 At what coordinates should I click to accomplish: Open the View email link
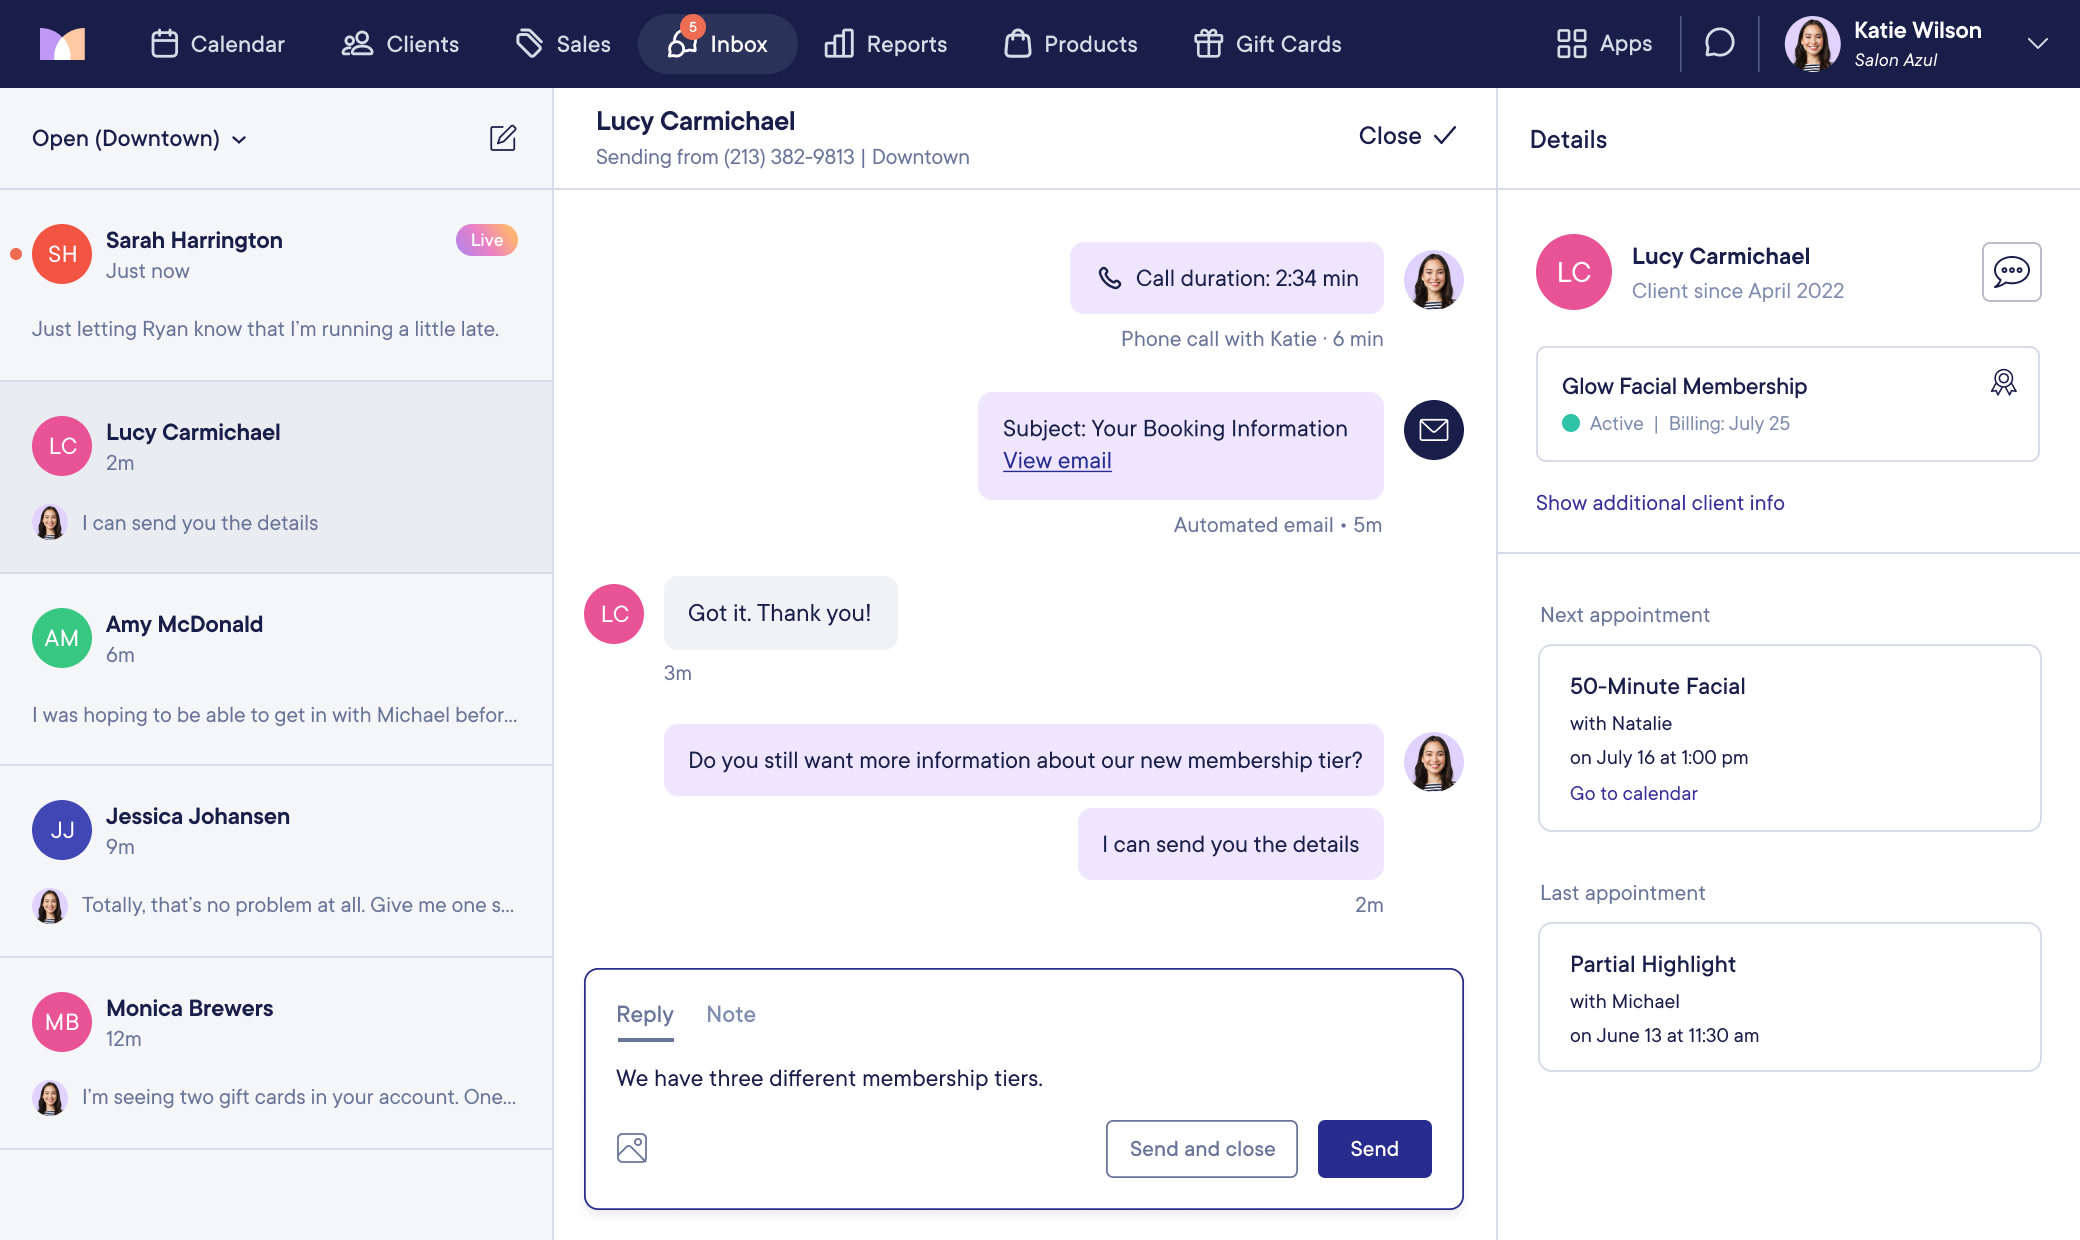pyautogui.click(x=1057, y=461)
